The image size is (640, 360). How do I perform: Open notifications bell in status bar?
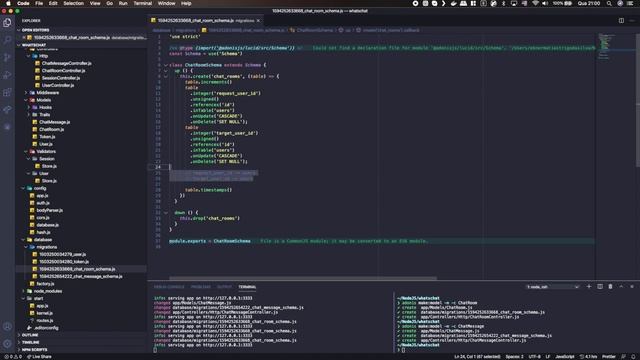[633, 357]
